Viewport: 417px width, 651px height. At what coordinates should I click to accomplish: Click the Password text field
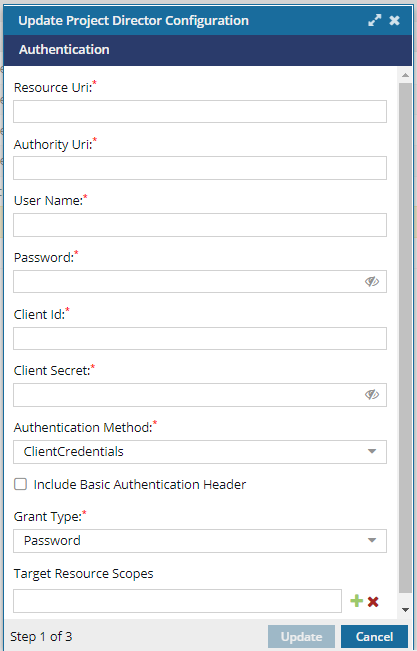click(189, 281)
